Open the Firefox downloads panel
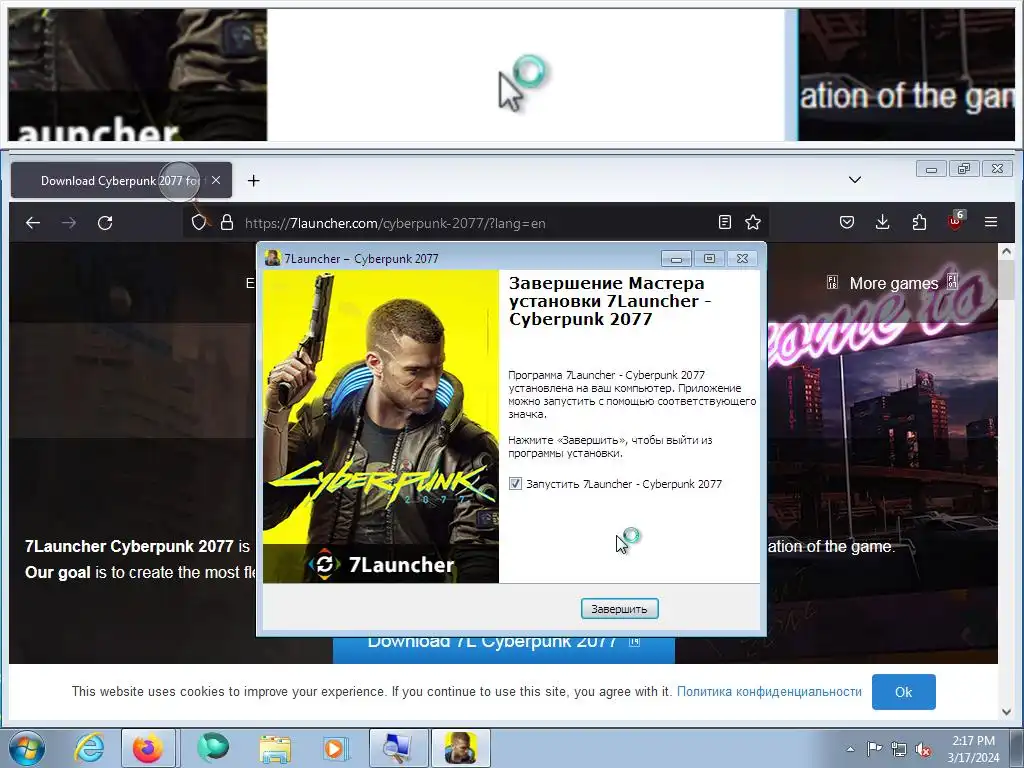The image size is (1024, 768). 882,223
